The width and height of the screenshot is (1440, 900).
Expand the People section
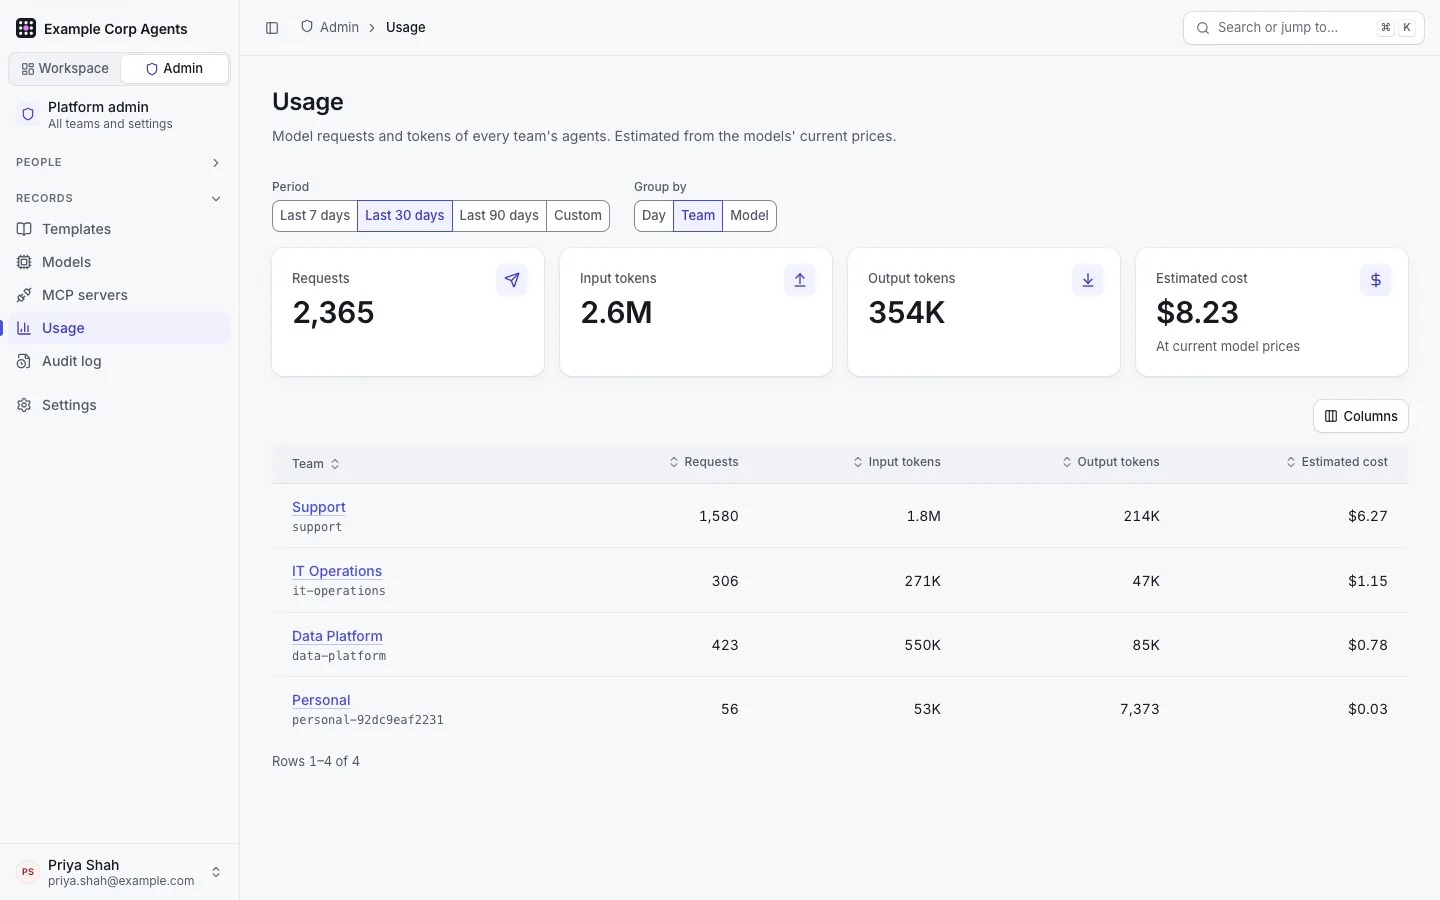pyautogui.click(x=120, y=162)
